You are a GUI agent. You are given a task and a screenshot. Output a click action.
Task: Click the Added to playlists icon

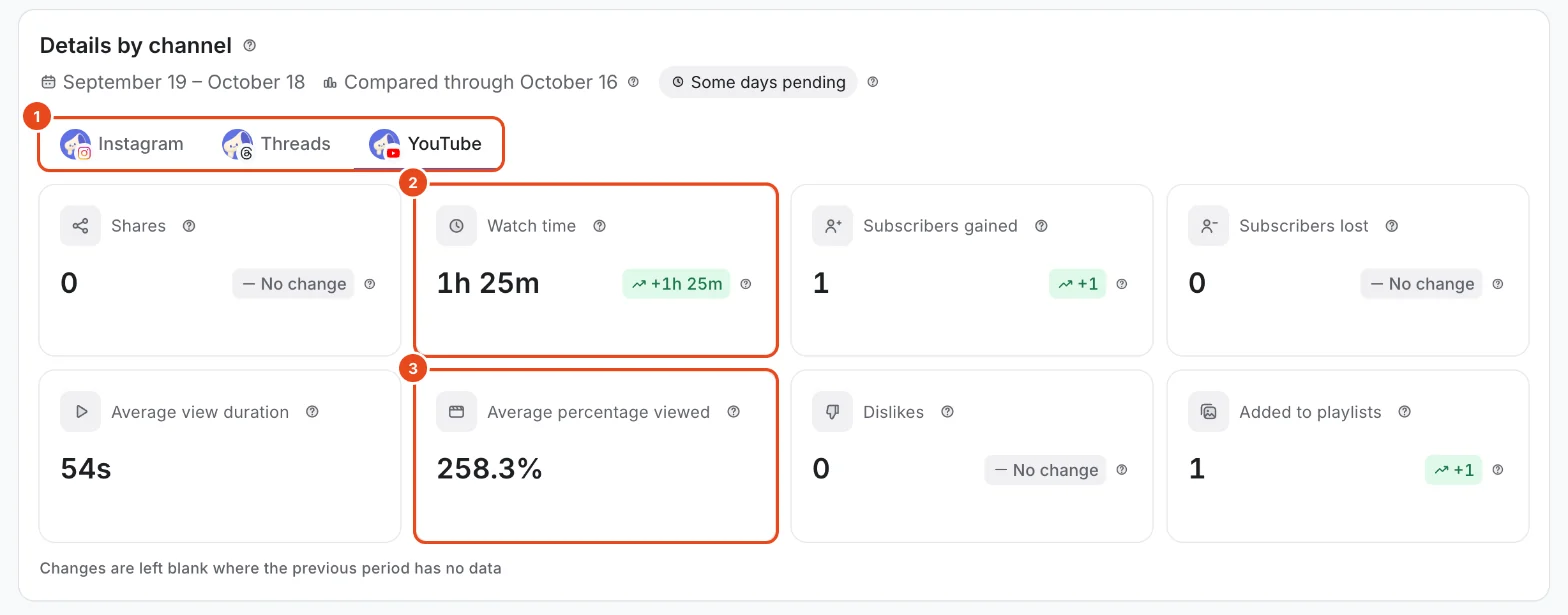coord(1208,412)
